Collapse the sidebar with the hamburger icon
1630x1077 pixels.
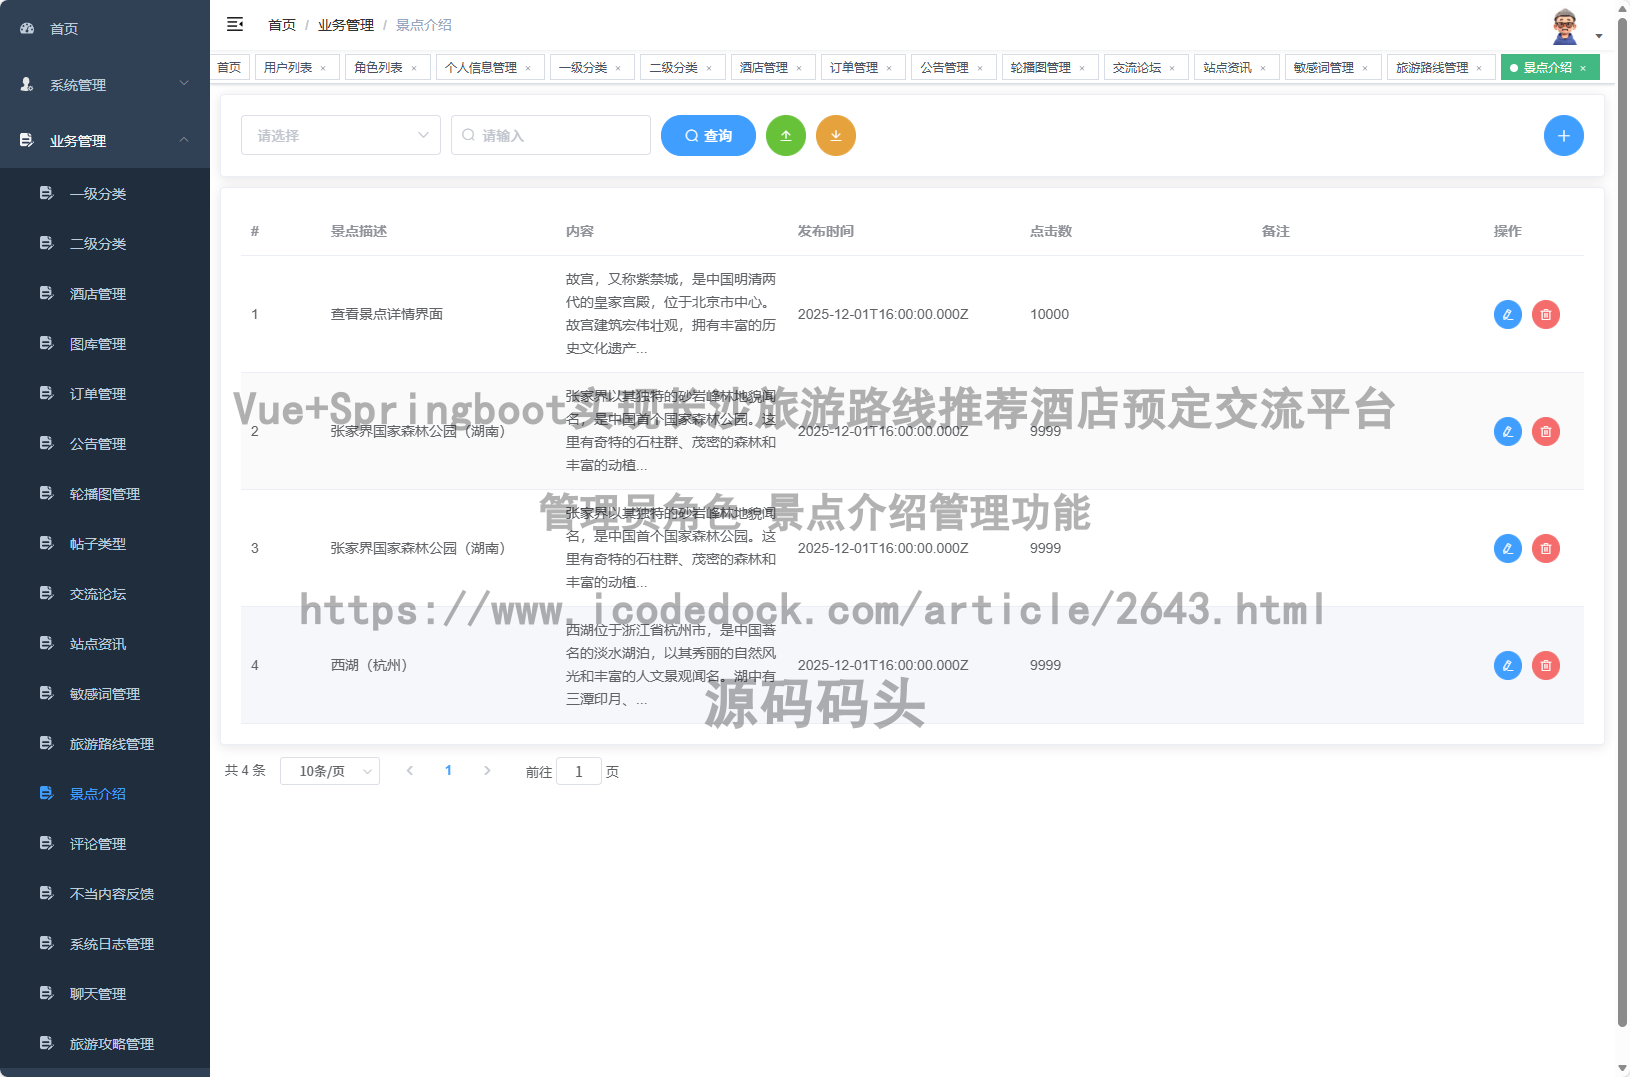pos(235,24)
